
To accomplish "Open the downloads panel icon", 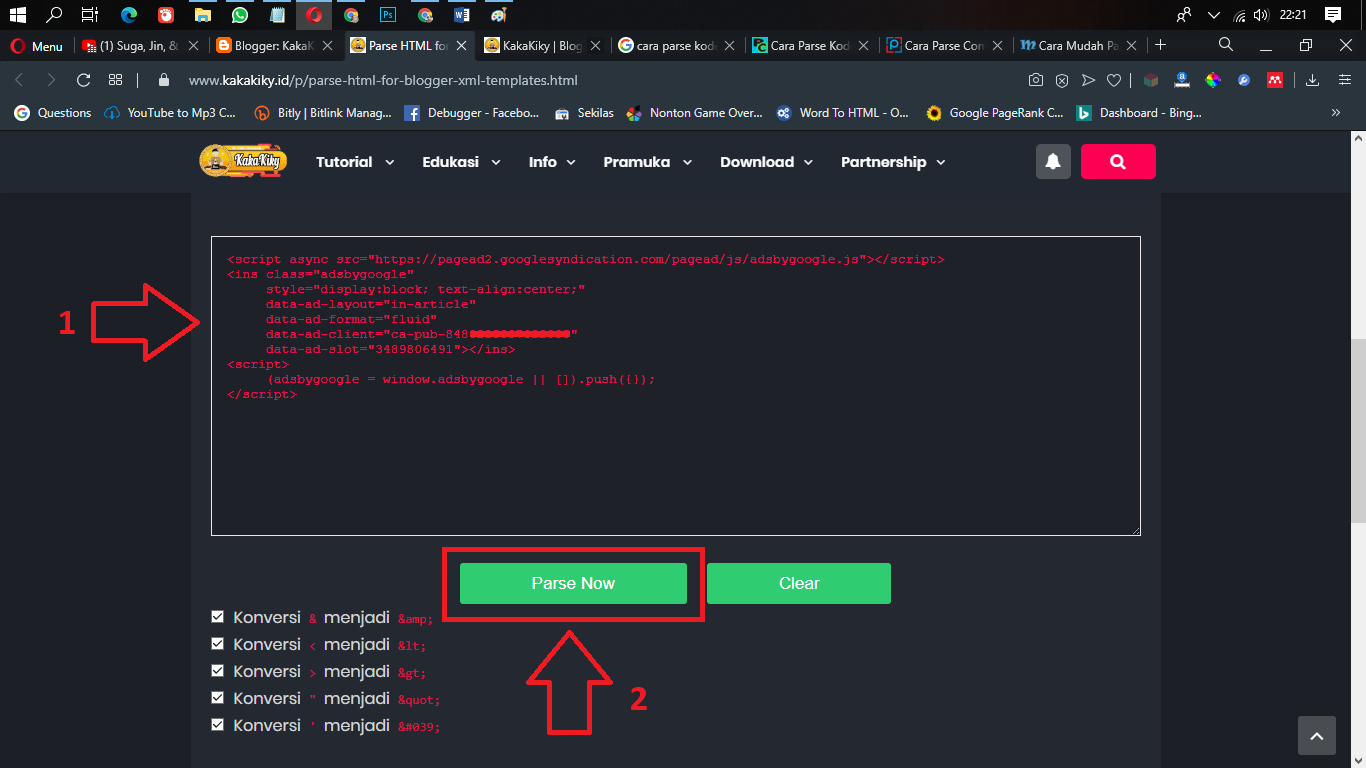I will (1313, 80).
